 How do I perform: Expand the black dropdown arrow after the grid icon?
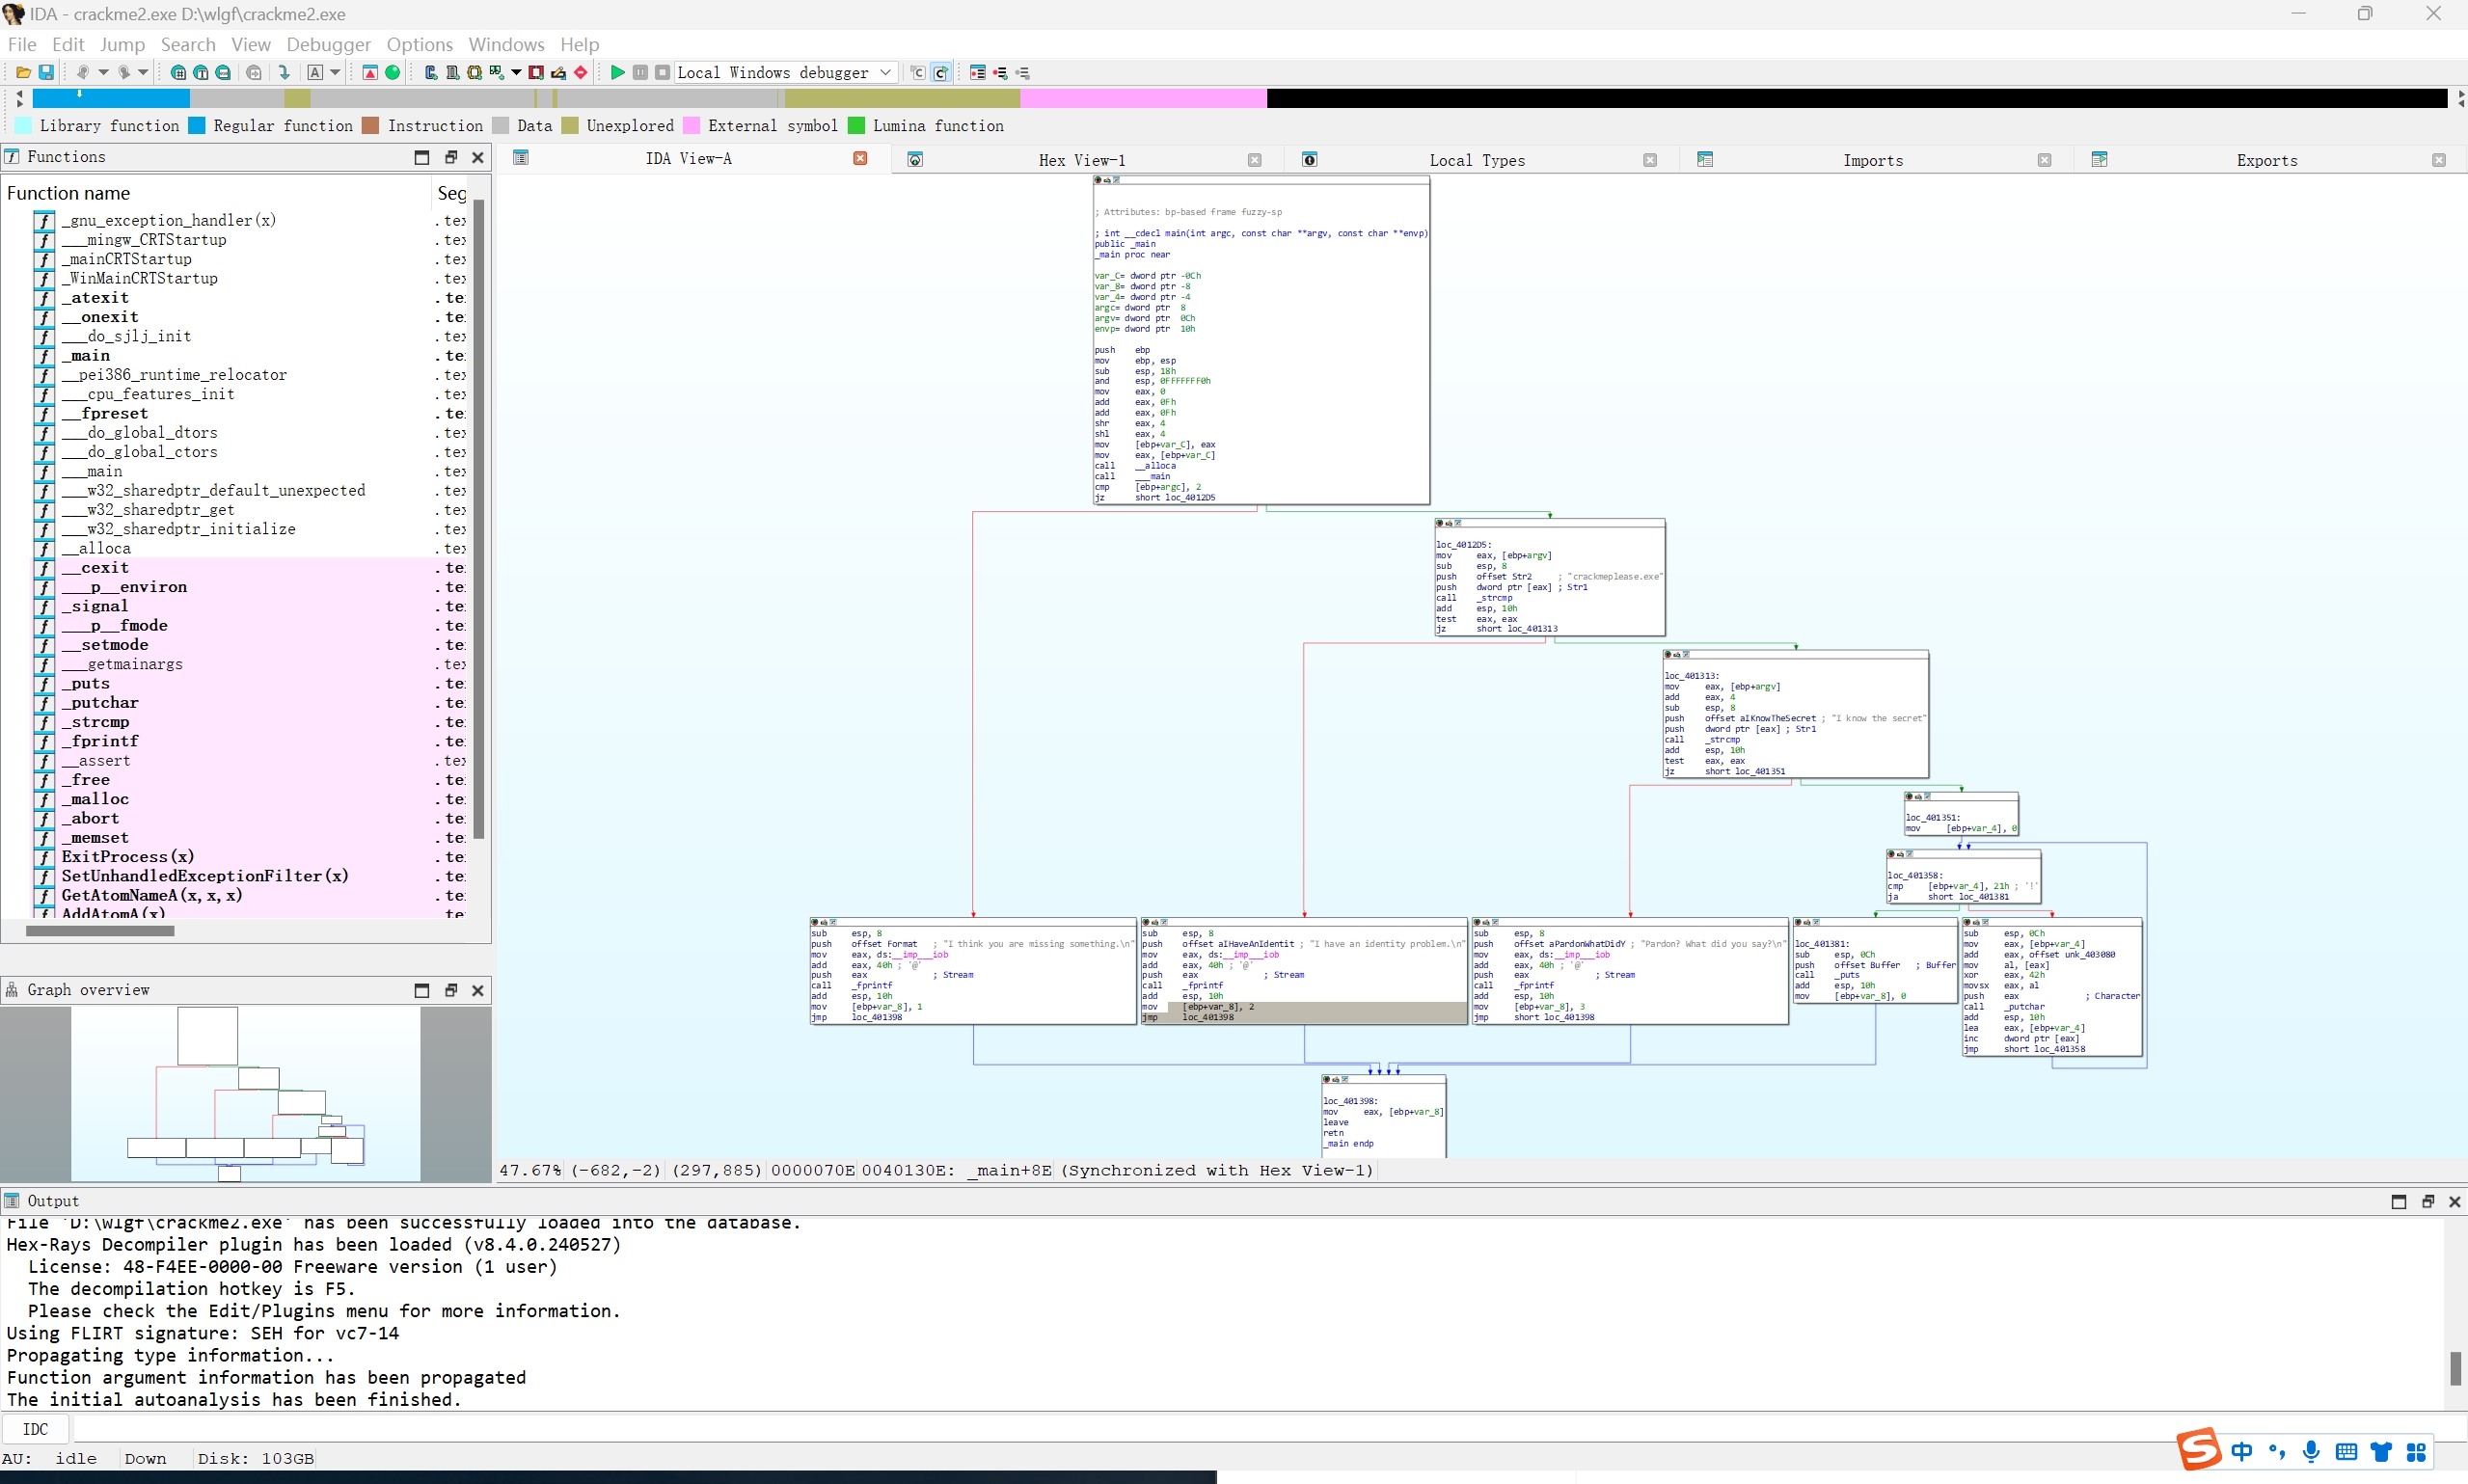click(x=516, y=72)
